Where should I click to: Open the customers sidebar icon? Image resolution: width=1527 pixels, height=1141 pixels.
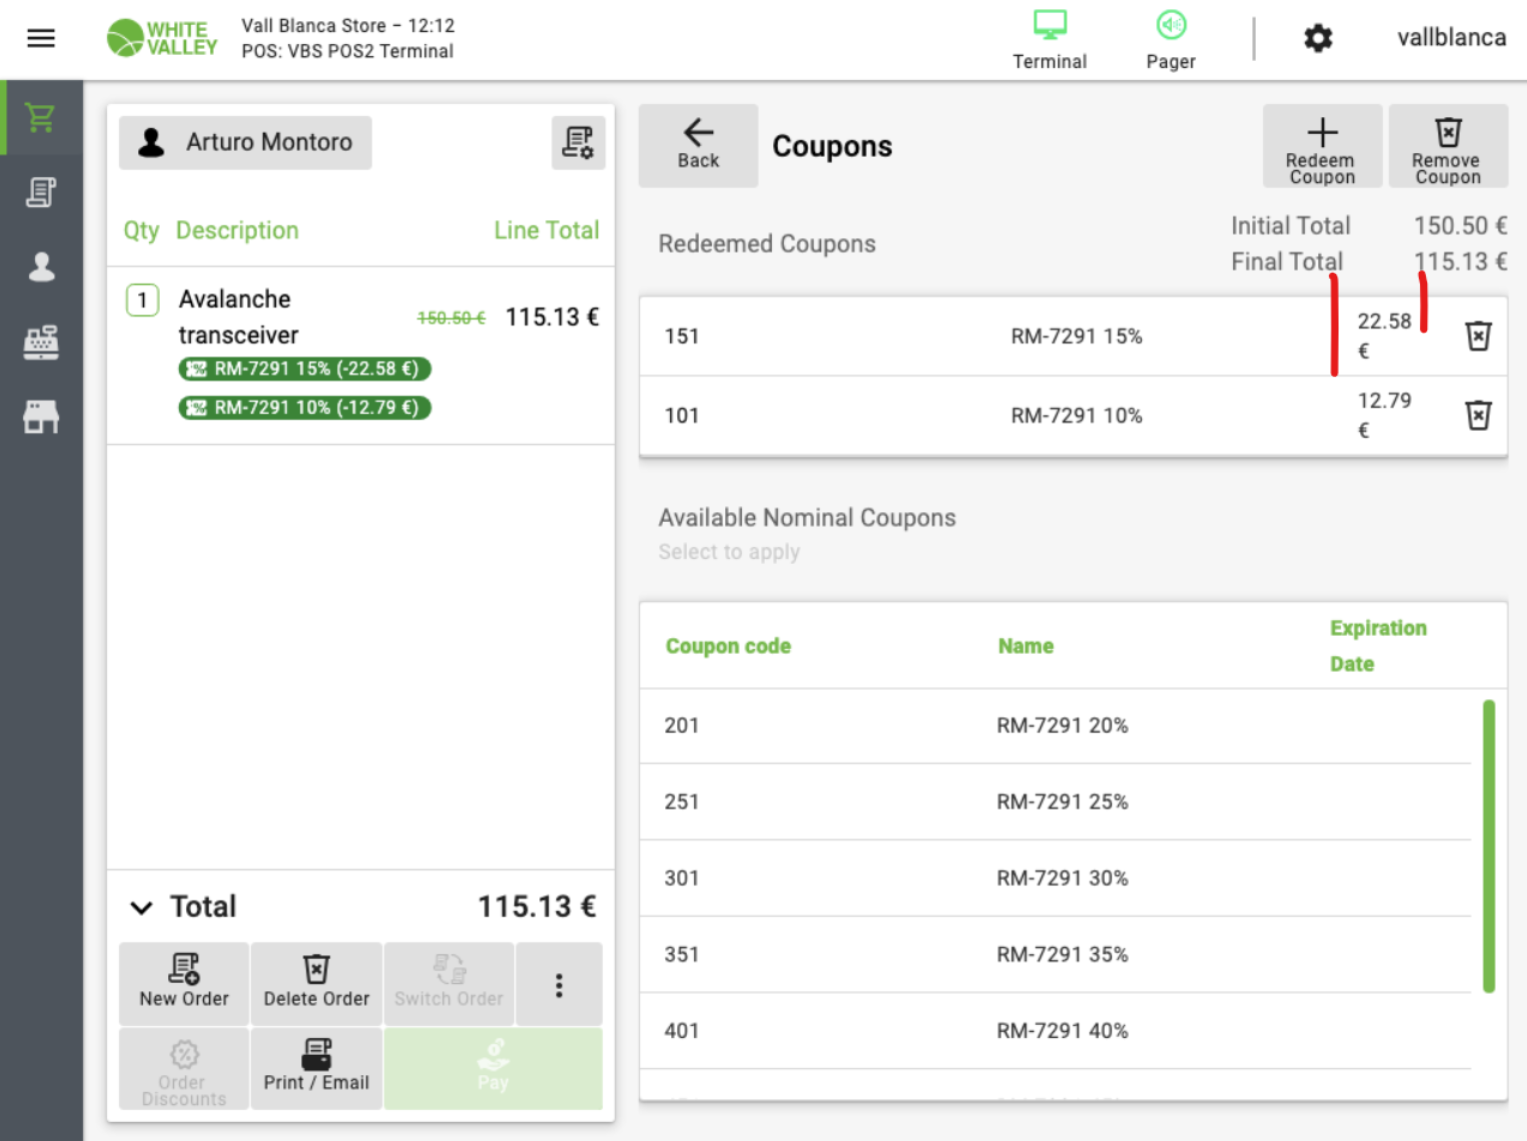tap(41, 267)
